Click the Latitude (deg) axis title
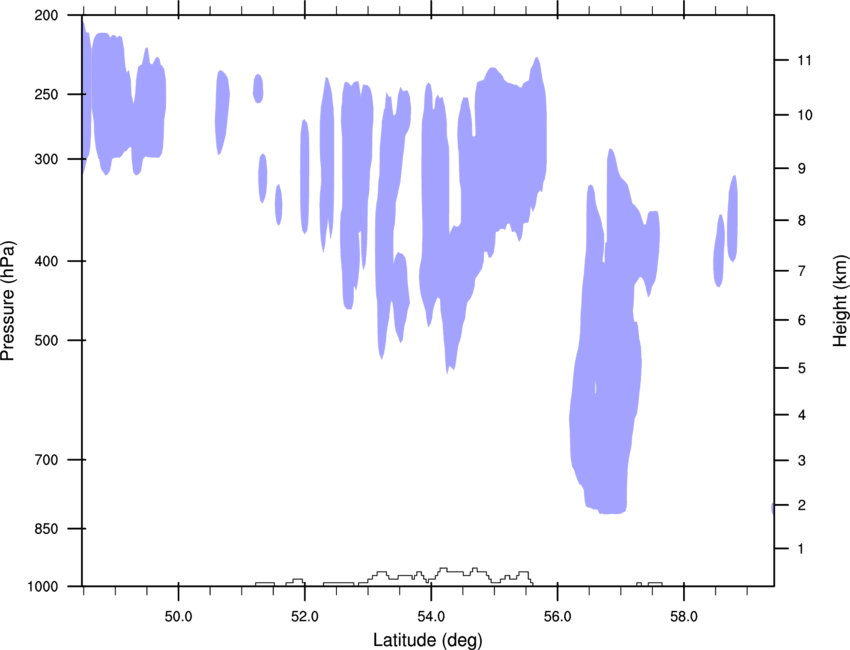Viewport: 850px width, 650px height. point(428,639)
